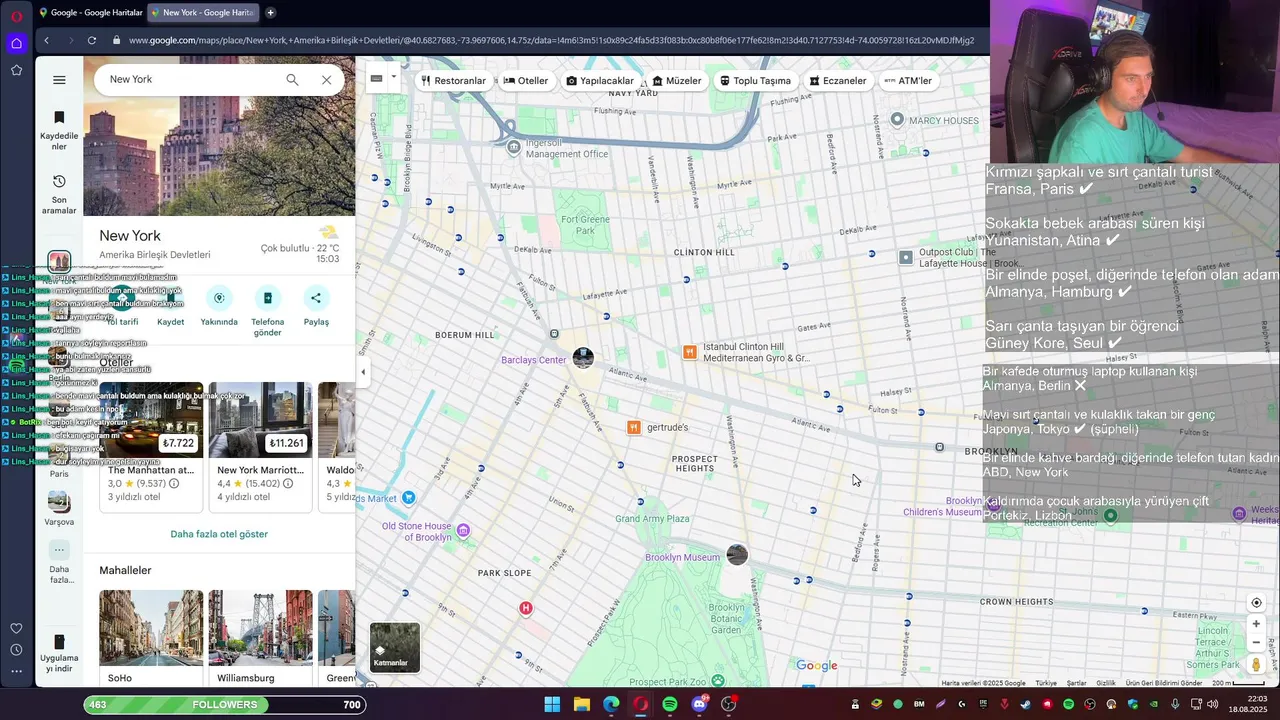Open Son aramalar recent searches
Viewport: 1280px width, 720px height.
tap(59, 194)
